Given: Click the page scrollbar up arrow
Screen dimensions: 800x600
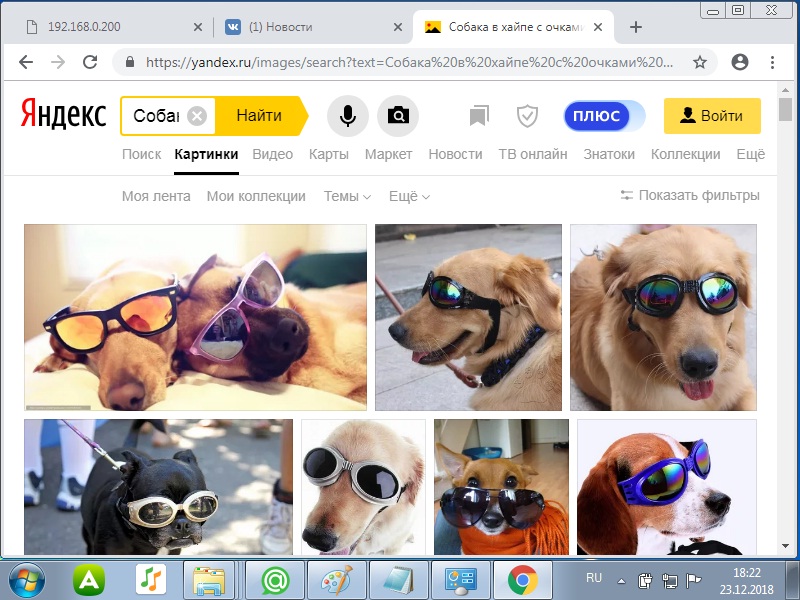Looking at the screenshot, I should (x=785, y=89).
